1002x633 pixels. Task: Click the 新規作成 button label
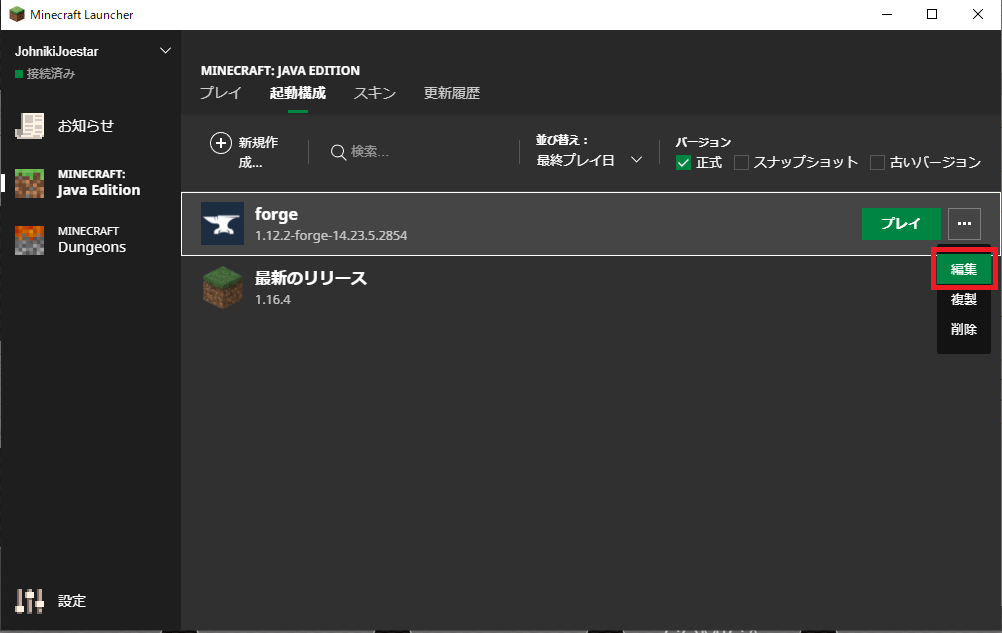[258, 153]
